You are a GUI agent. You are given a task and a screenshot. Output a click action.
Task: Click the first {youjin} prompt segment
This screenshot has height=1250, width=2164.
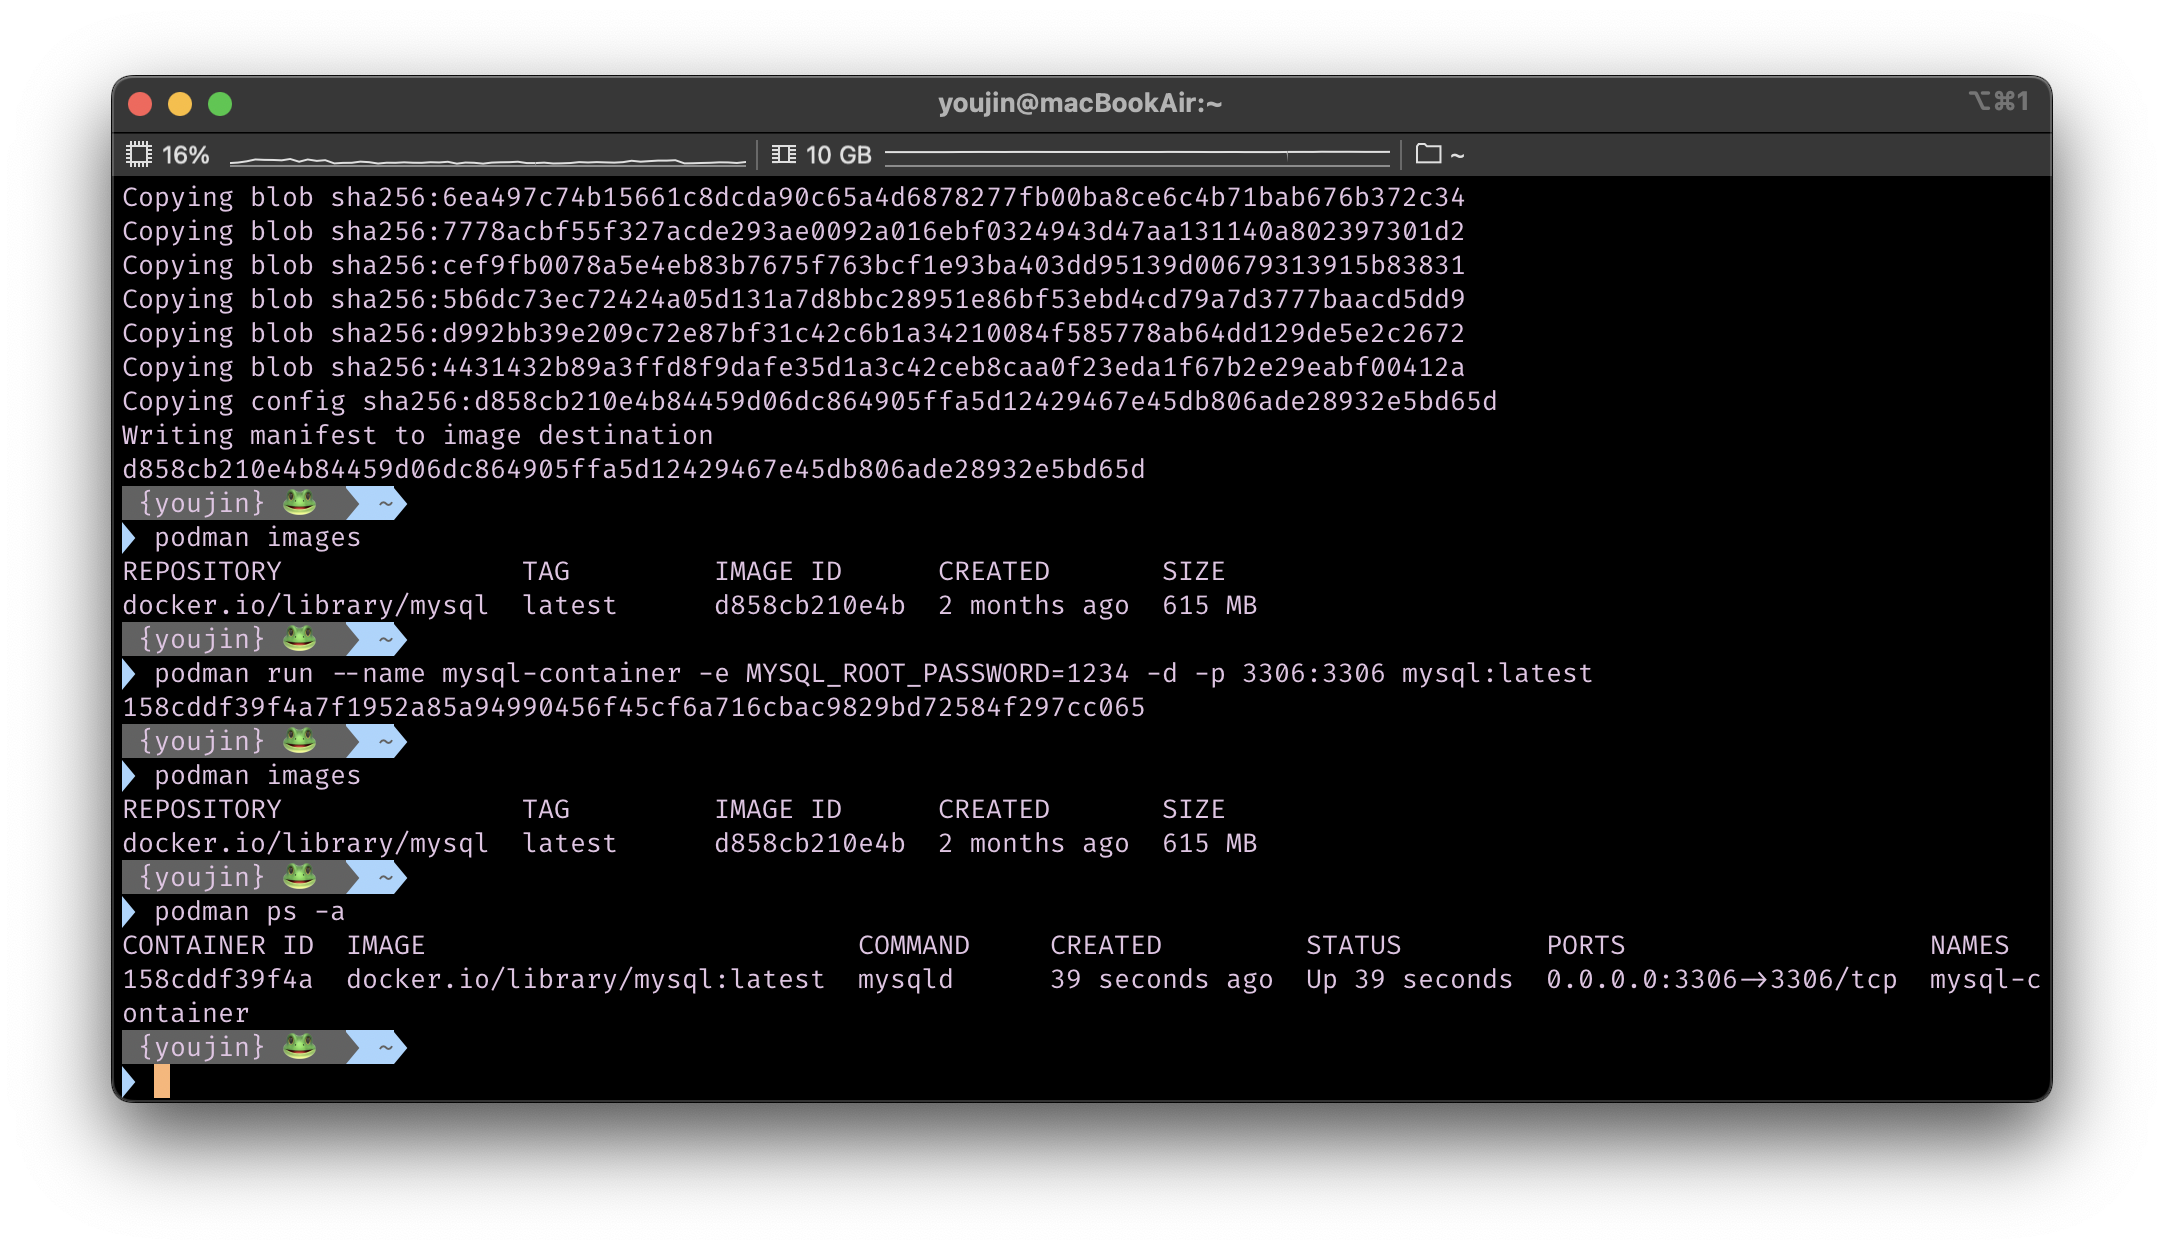coord(202,503)
